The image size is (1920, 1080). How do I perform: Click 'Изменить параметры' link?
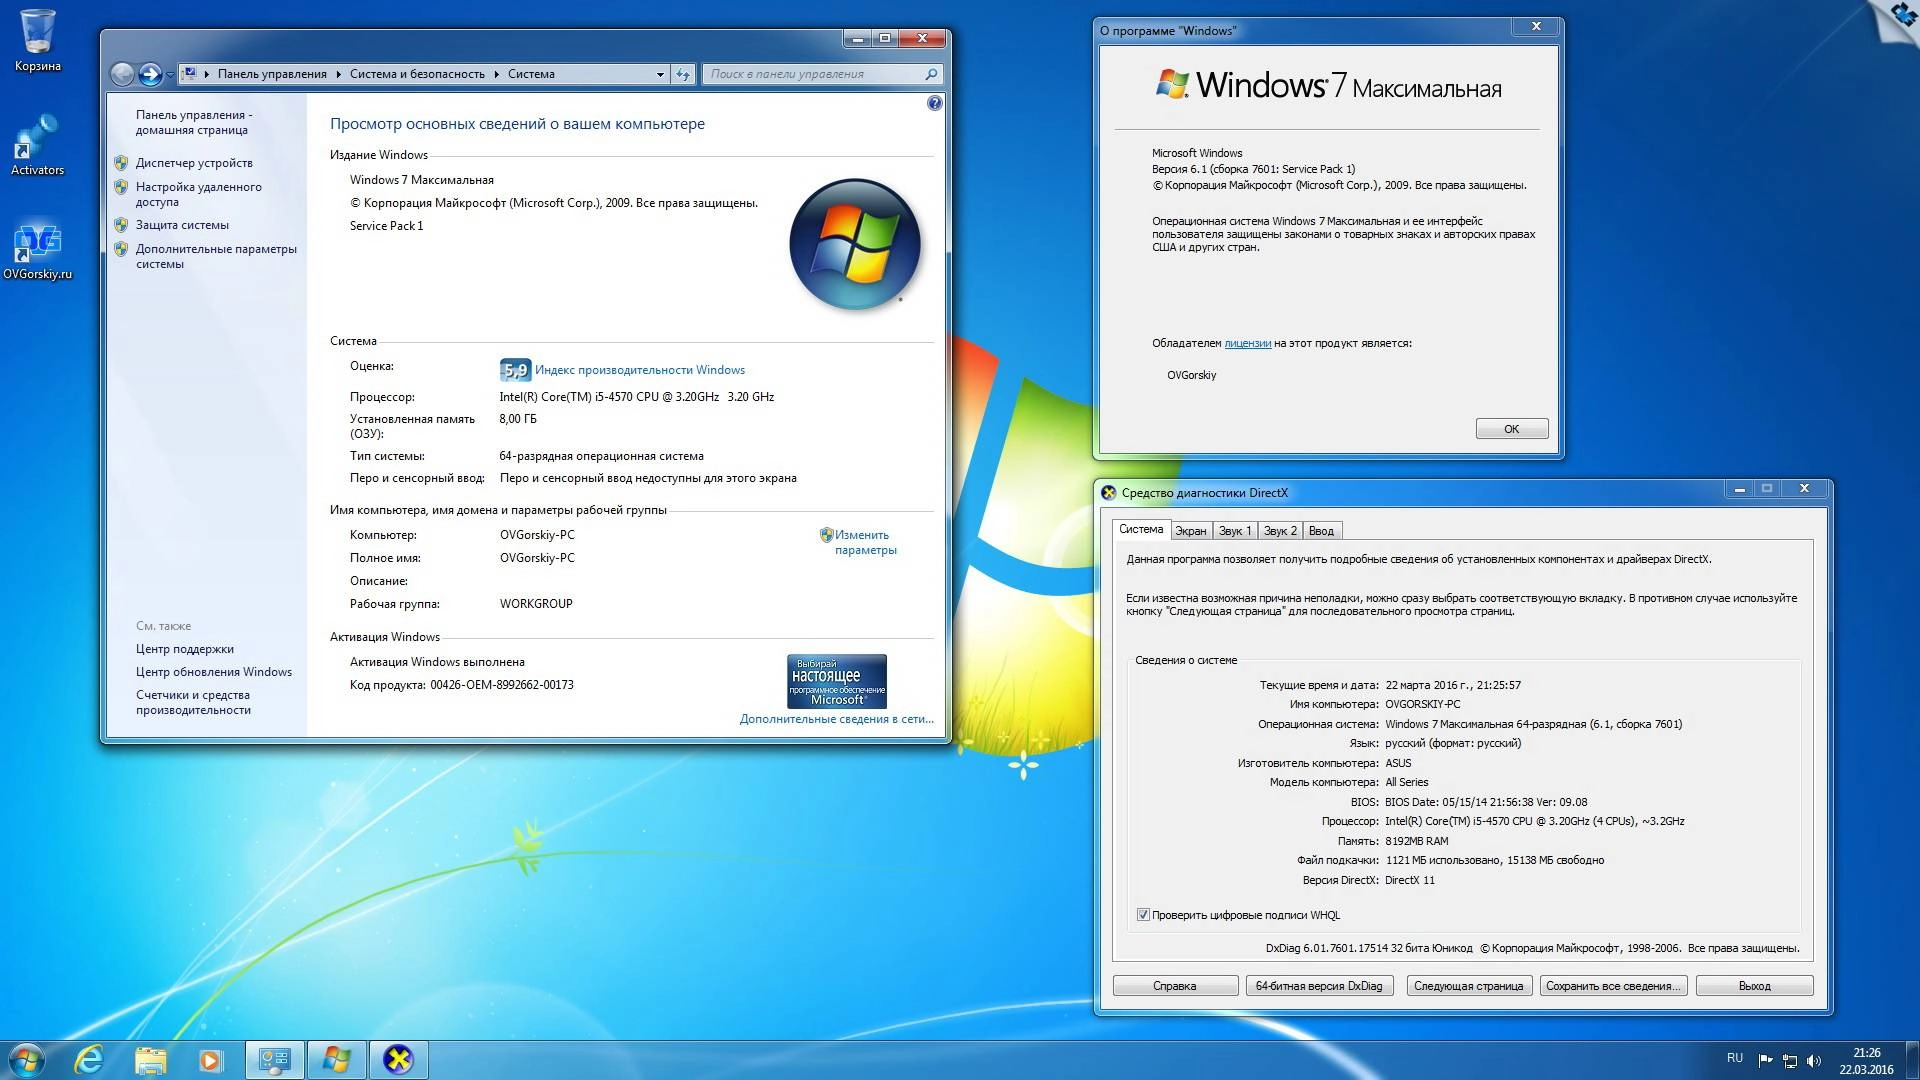865,542
